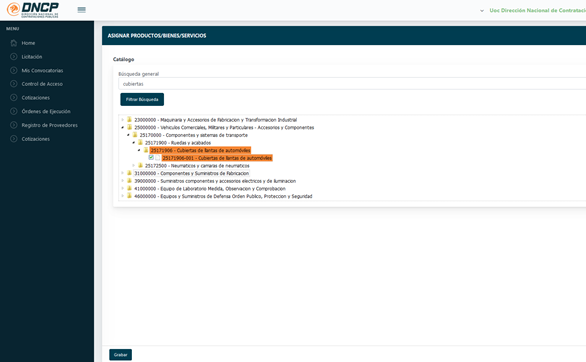Image resolution: width=586 pixels, height=362 pixels.
Task: Collapse the 25171906 Cubiertas de llantas arrow
Action: pos(139,150)
